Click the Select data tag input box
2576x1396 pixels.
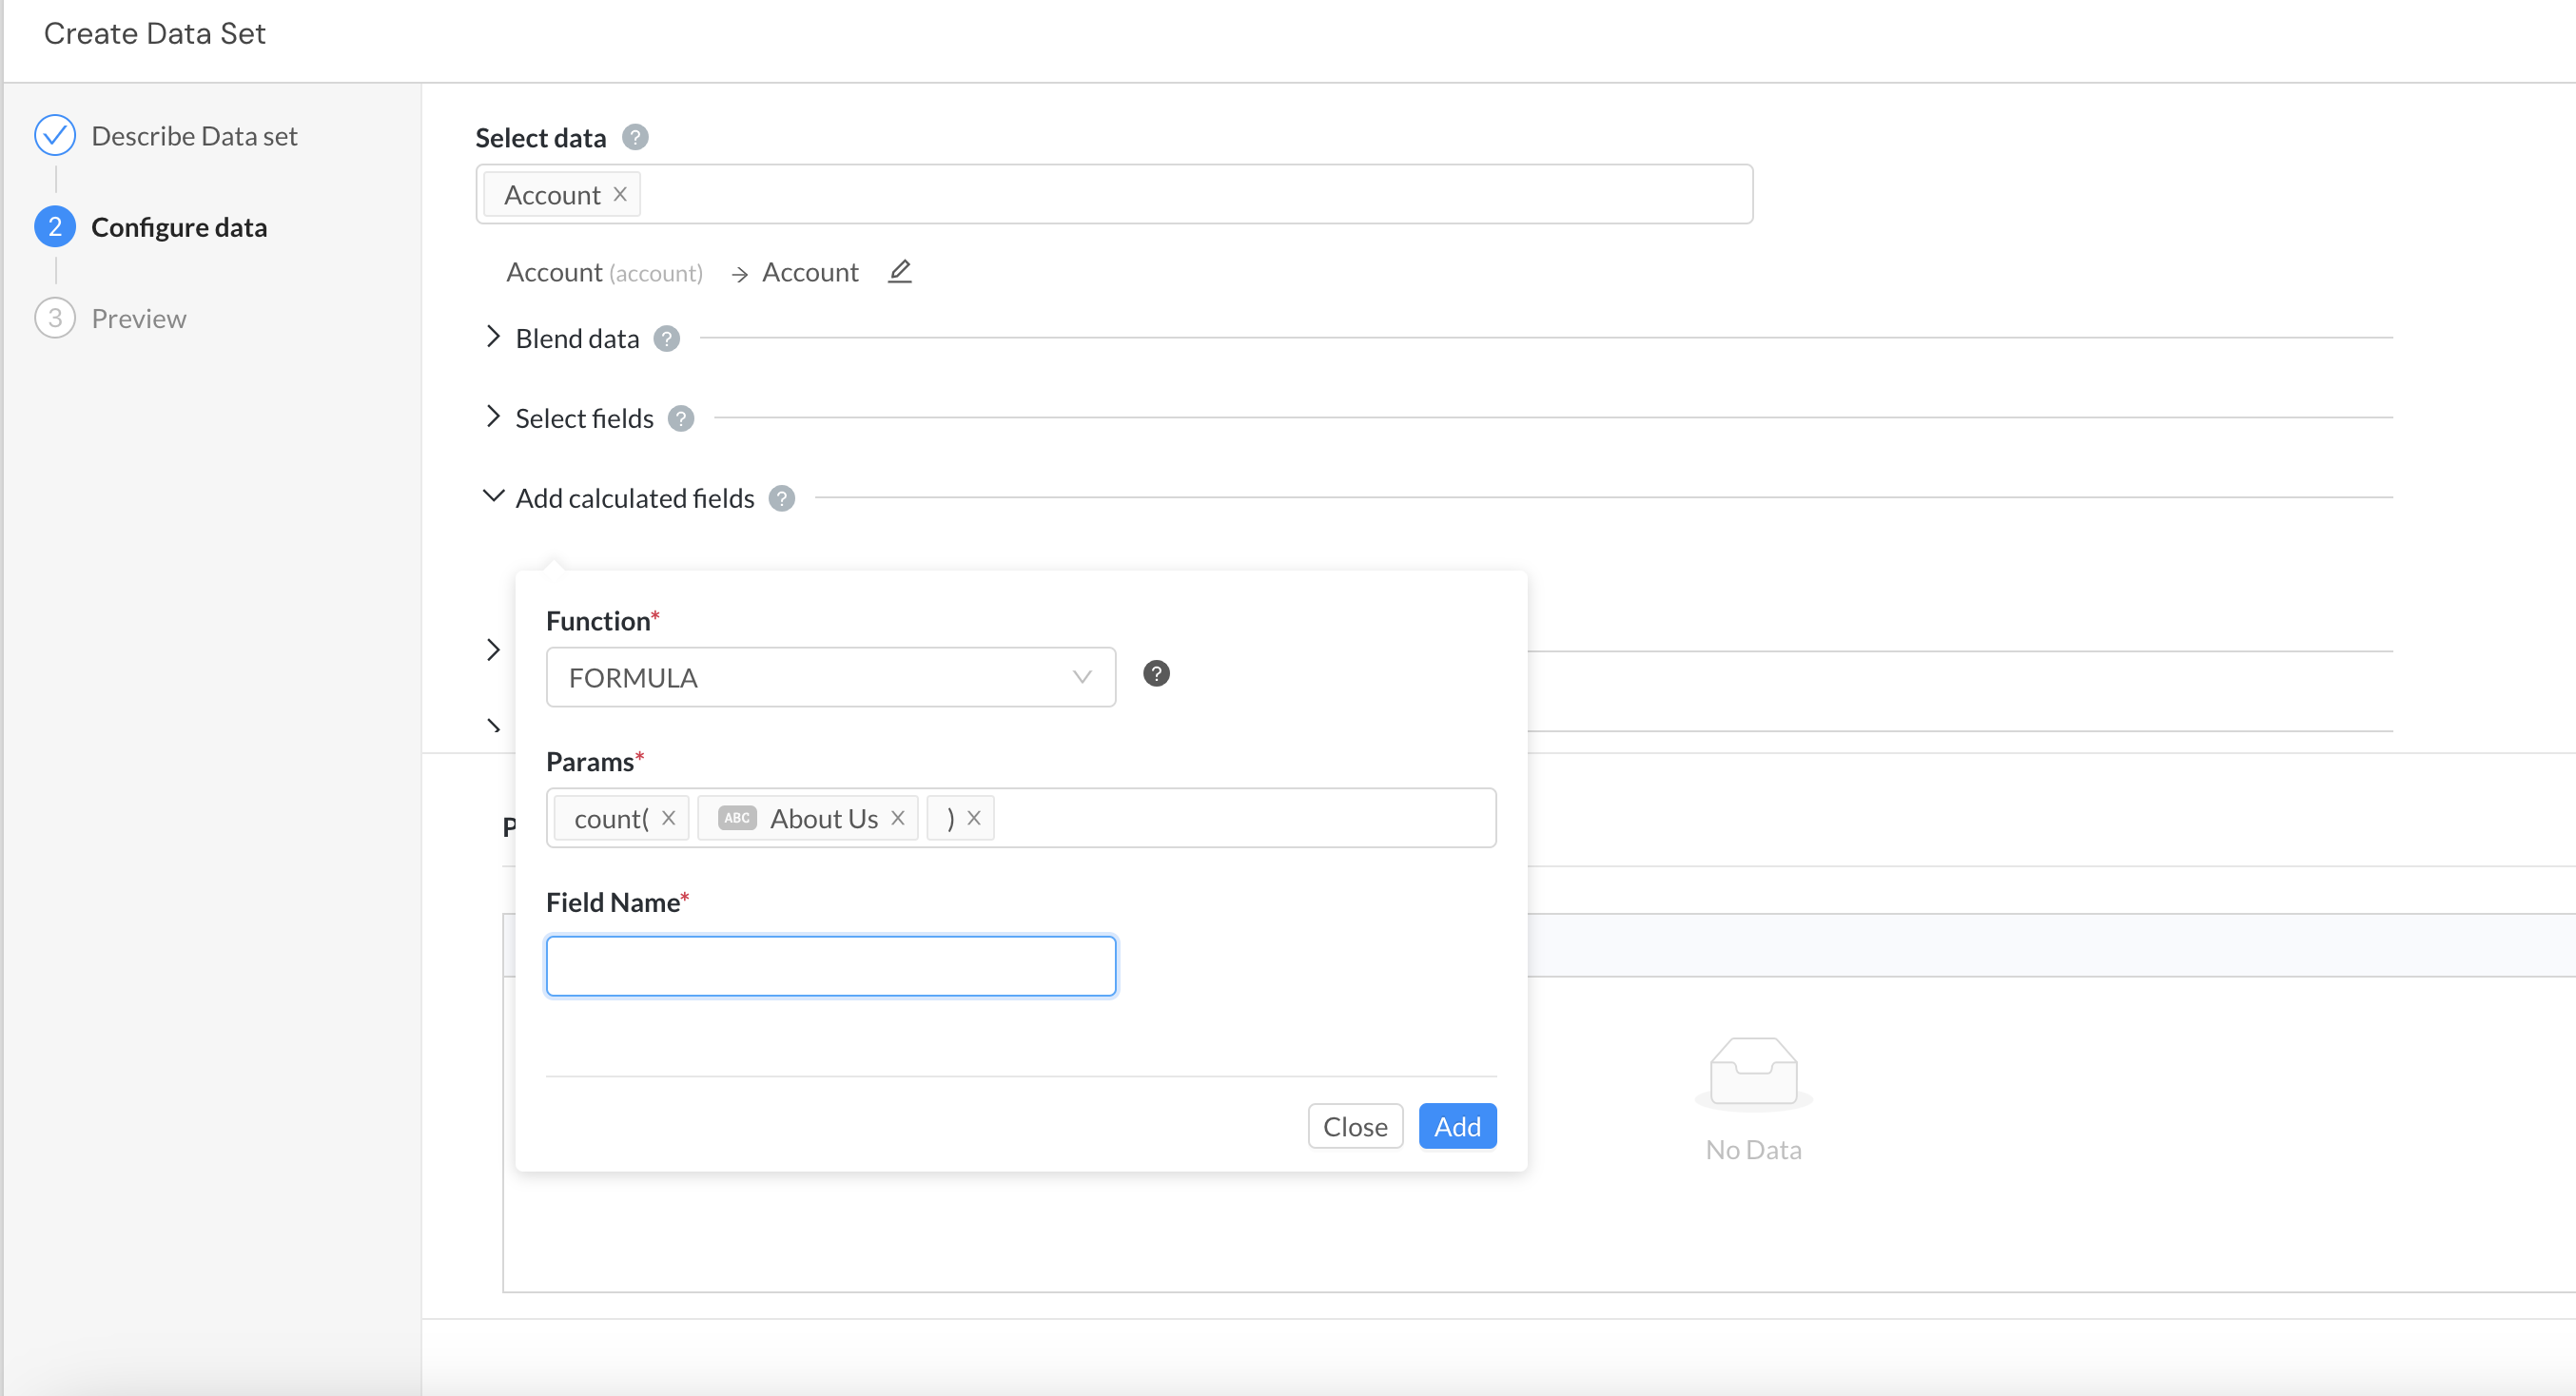coord(1114,194)
